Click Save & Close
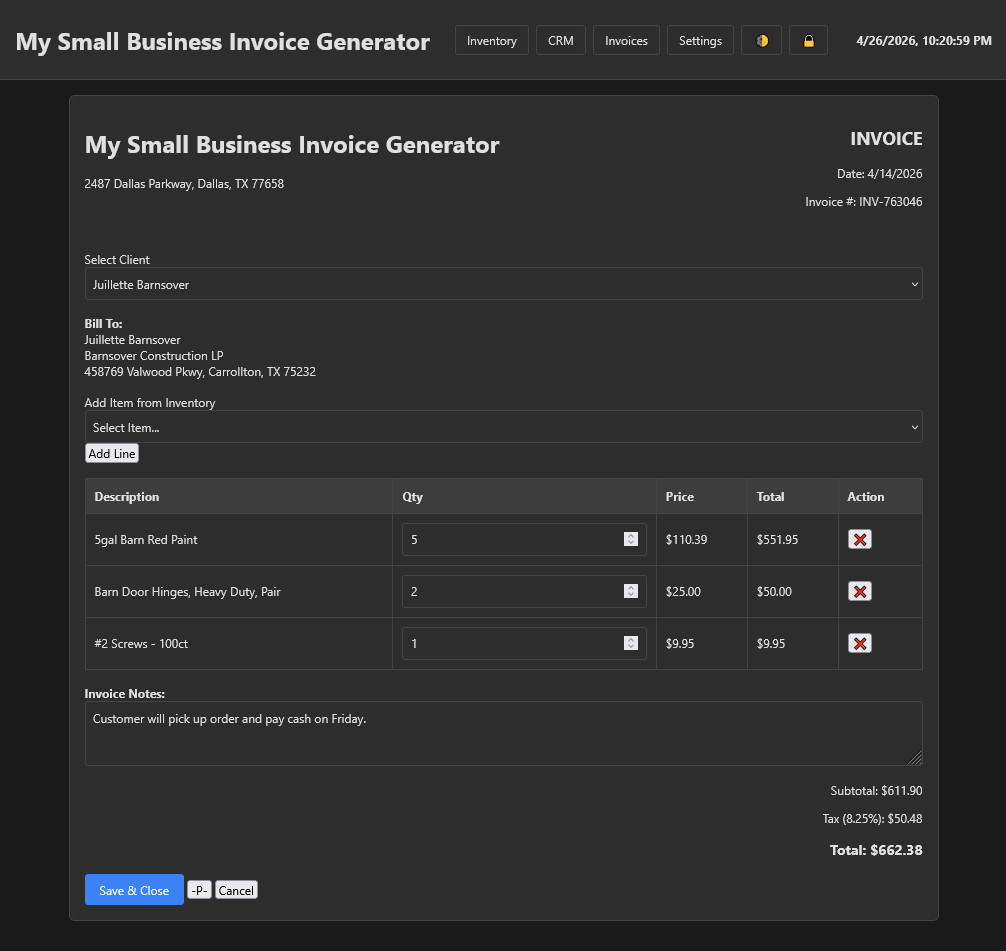Image resolution: width=1006 pixels, height=951 pixels. click(x=134, y=890)
